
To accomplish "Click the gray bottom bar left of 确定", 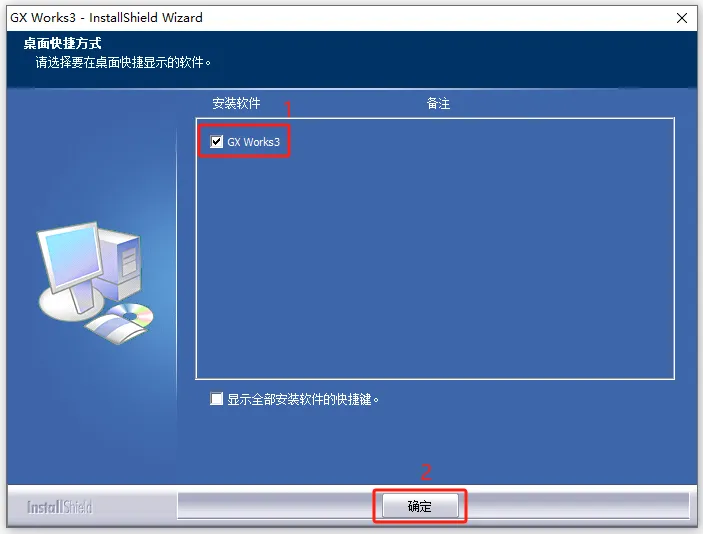I will pyautogui.click(x=274, y=506).
